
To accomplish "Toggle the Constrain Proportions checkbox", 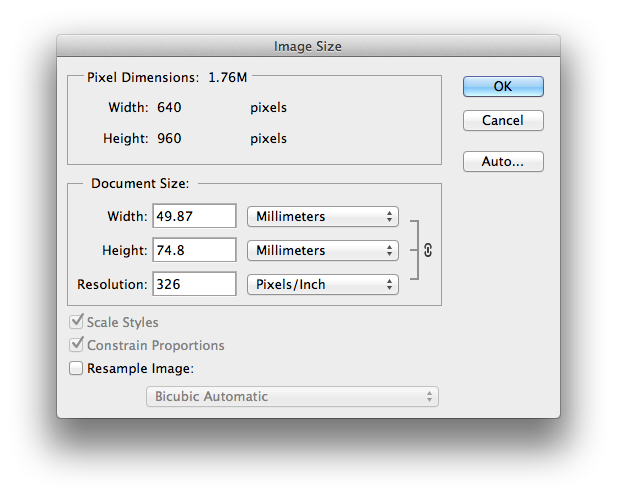I will (76, 345).
